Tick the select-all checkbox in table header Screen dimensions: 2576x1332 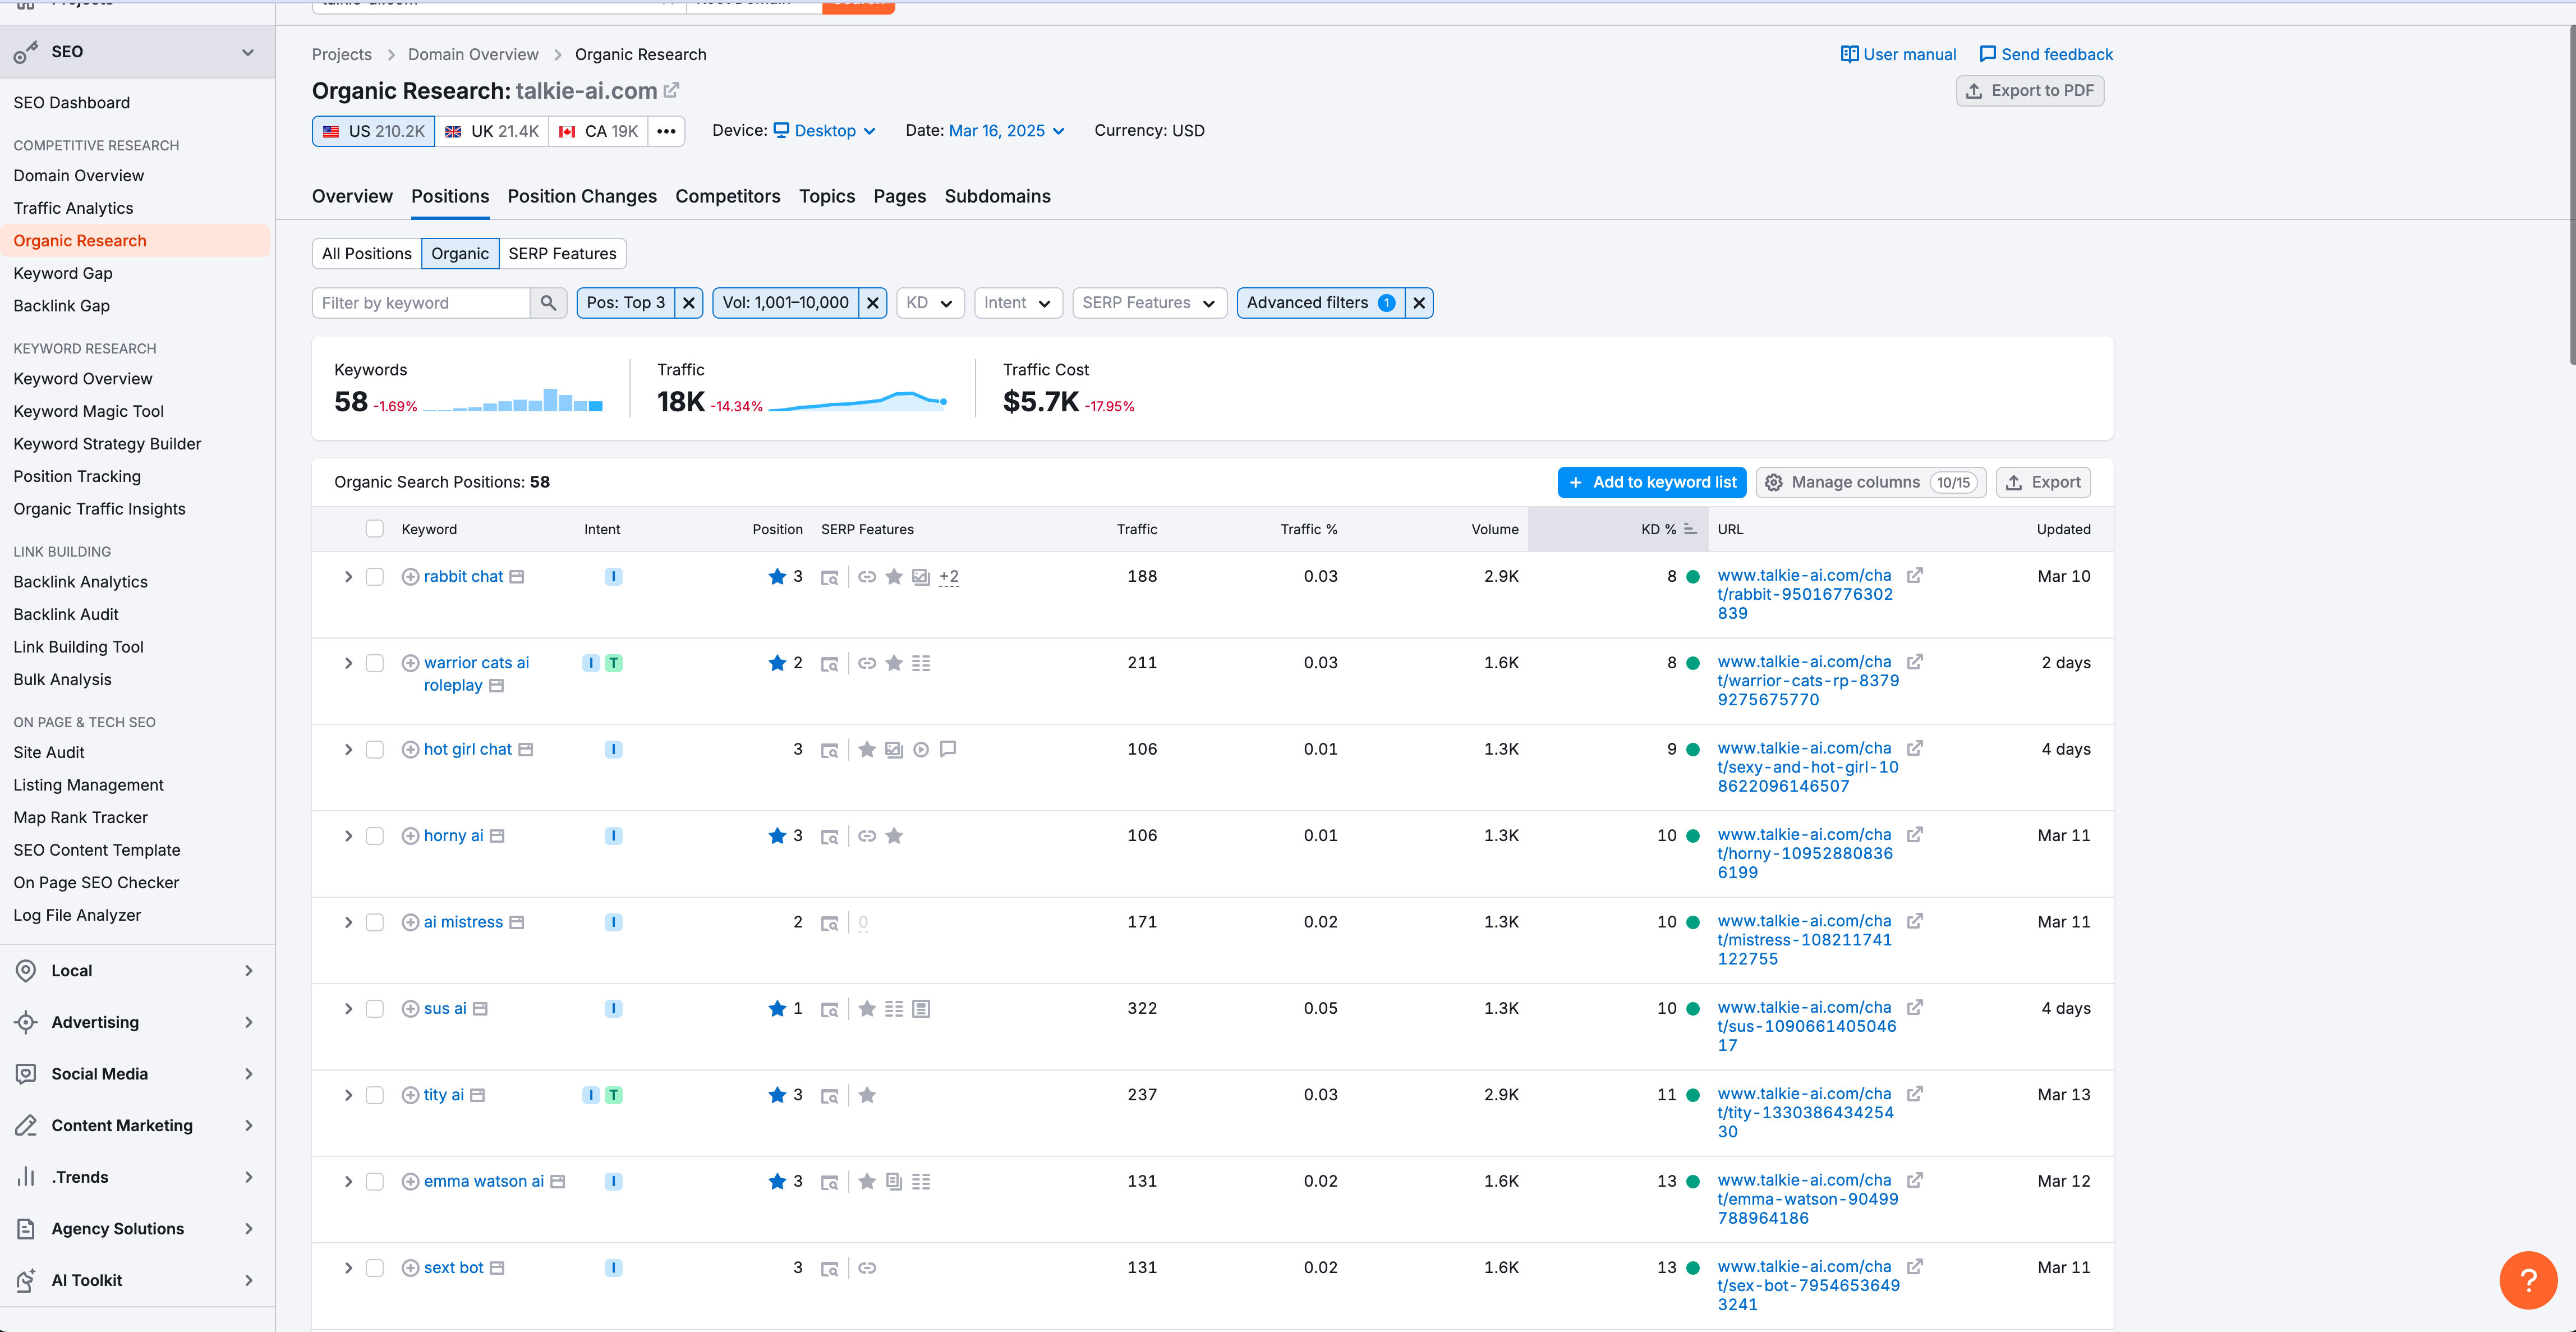click(x=375, y=529)
